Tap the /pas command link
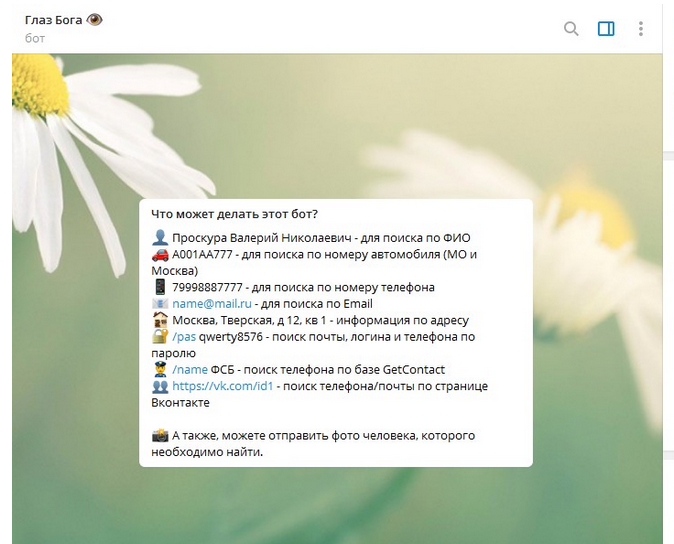Viewport: 674px width, 544px height. [184, 337]
